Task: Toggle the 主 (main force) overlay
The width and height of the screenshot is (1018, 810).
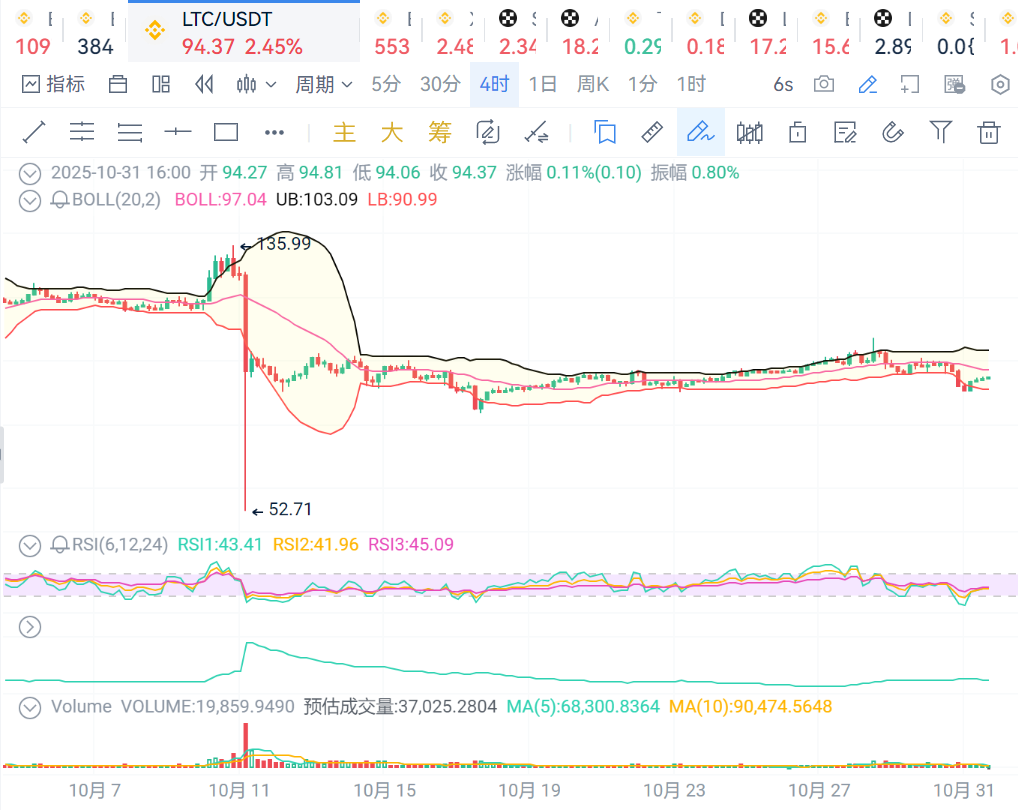Action: [344, 132]
